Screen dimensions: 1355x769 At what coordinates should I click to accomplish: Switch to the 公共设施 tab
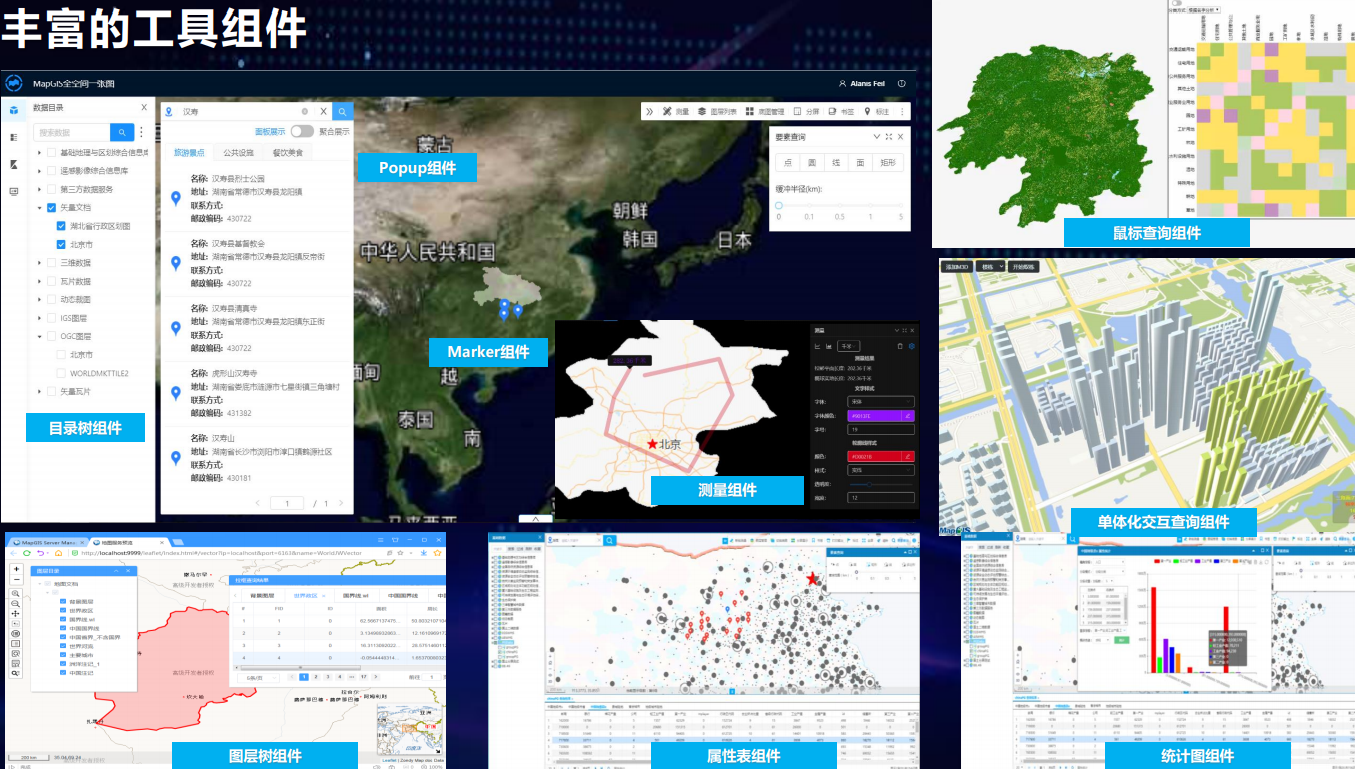[x=238, y=153]
